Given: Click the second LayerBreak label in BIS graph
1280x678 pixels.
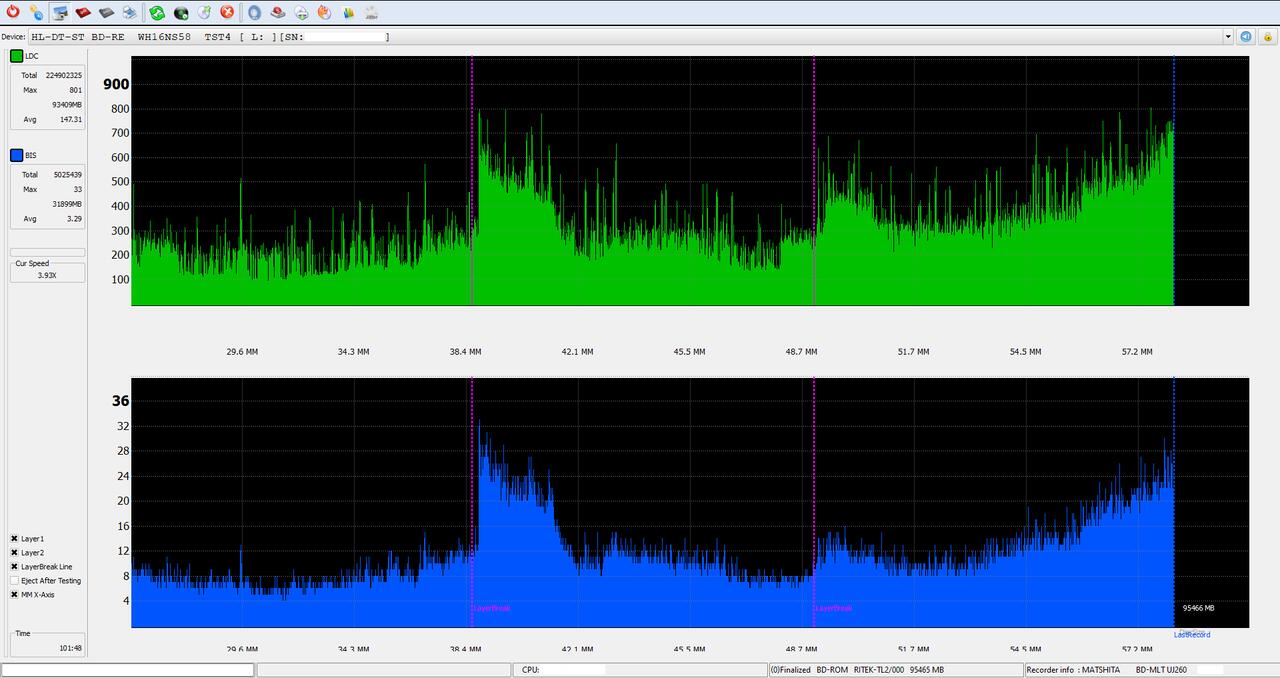Looking at the screenshot, I should (833, 608).
